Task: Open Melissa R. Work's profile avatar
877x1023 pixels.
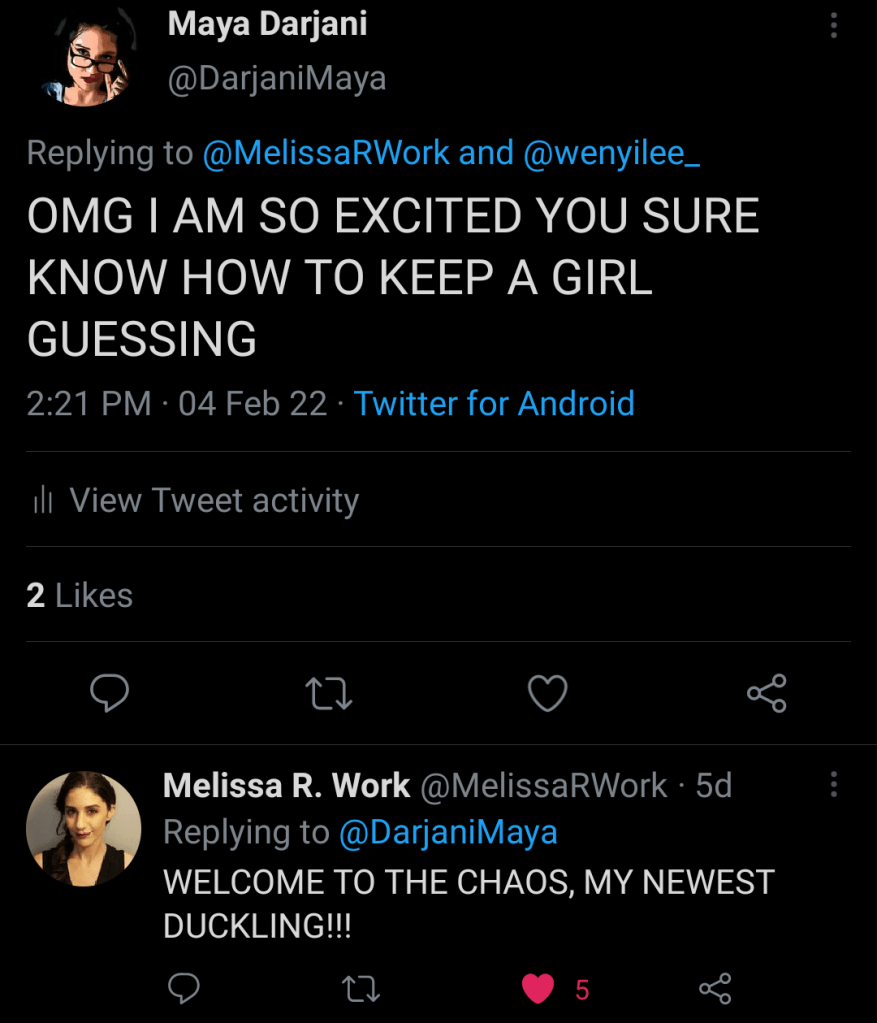Action: pyautogui.click(x=83, y=829)
